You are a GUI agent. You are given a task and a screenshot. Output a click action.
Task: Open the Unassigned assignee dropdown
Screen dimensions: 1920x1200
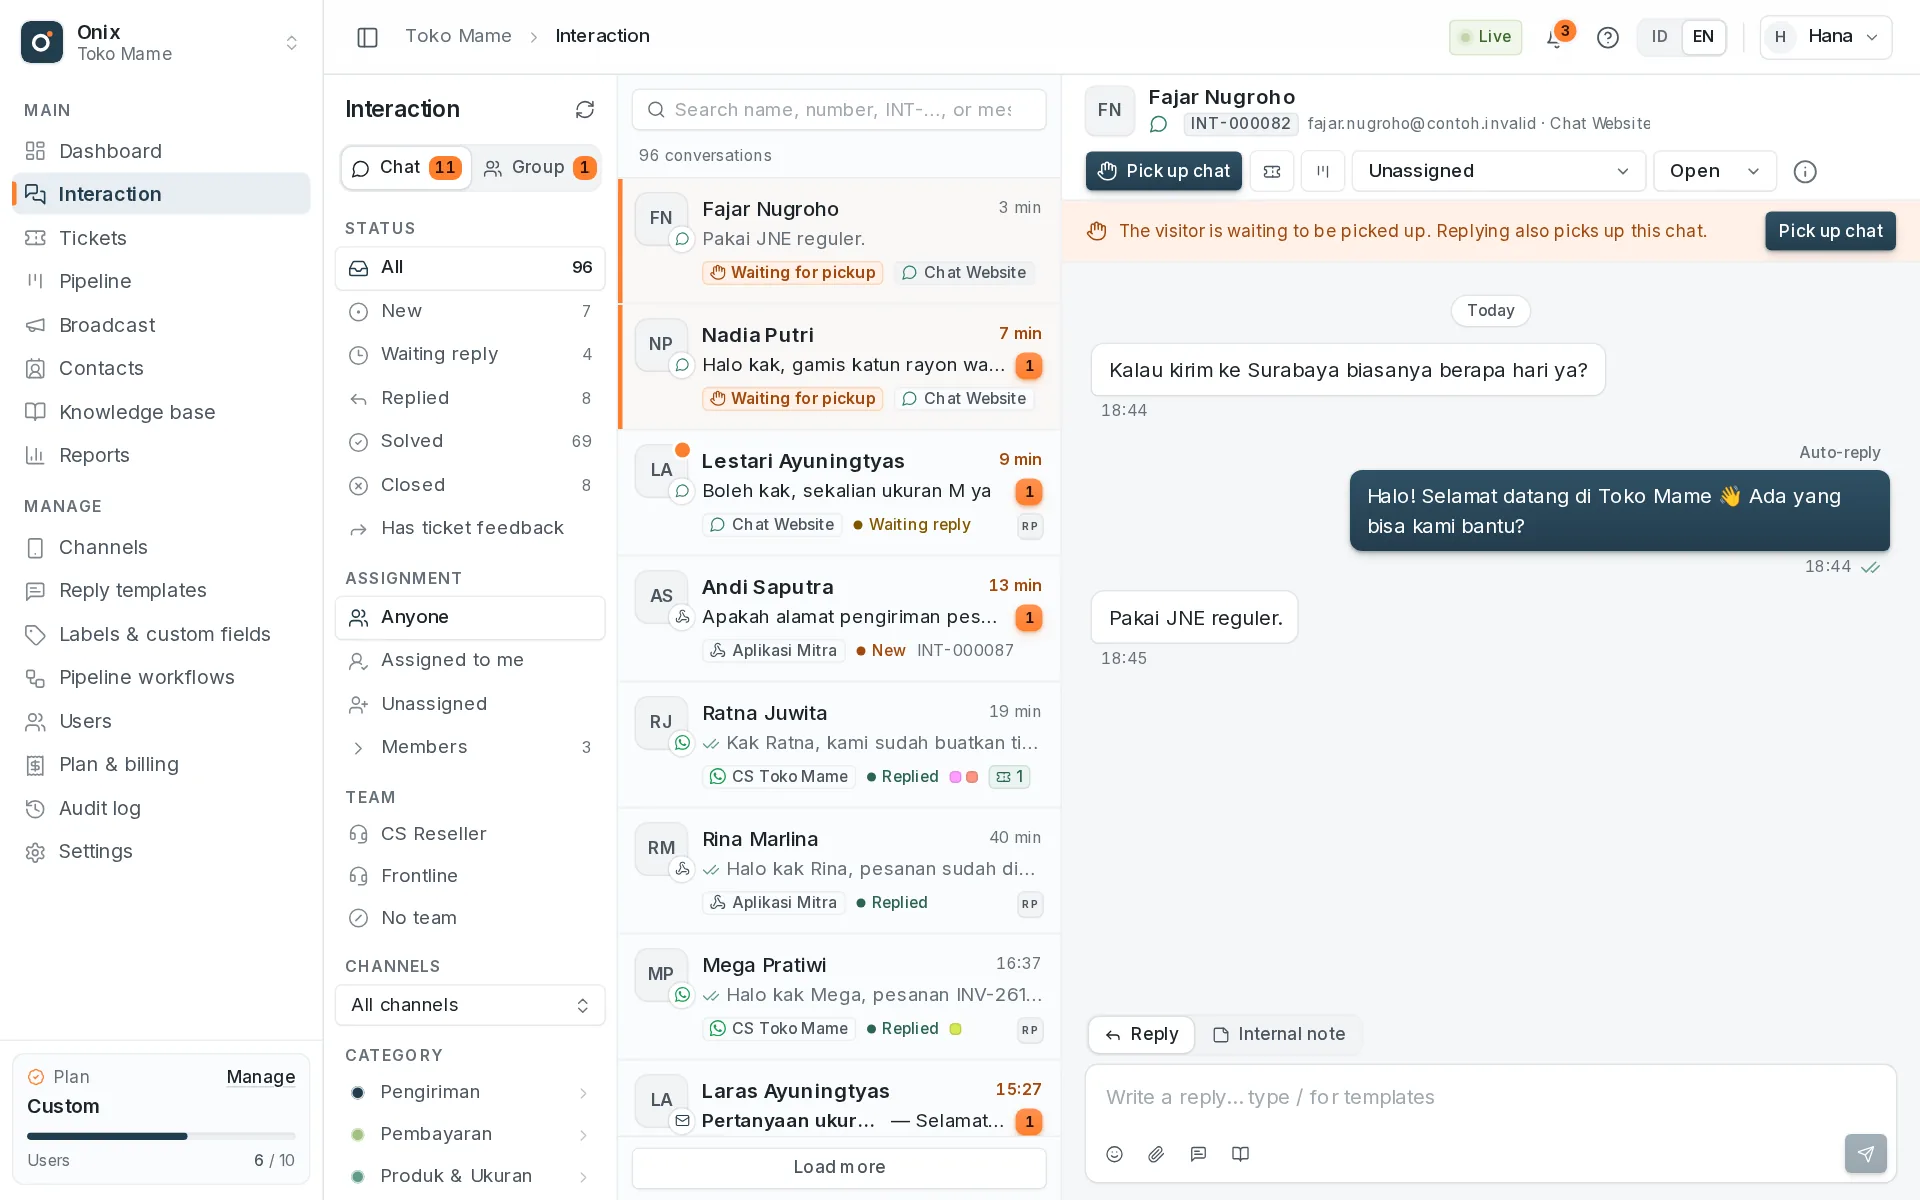point(1498,171)
